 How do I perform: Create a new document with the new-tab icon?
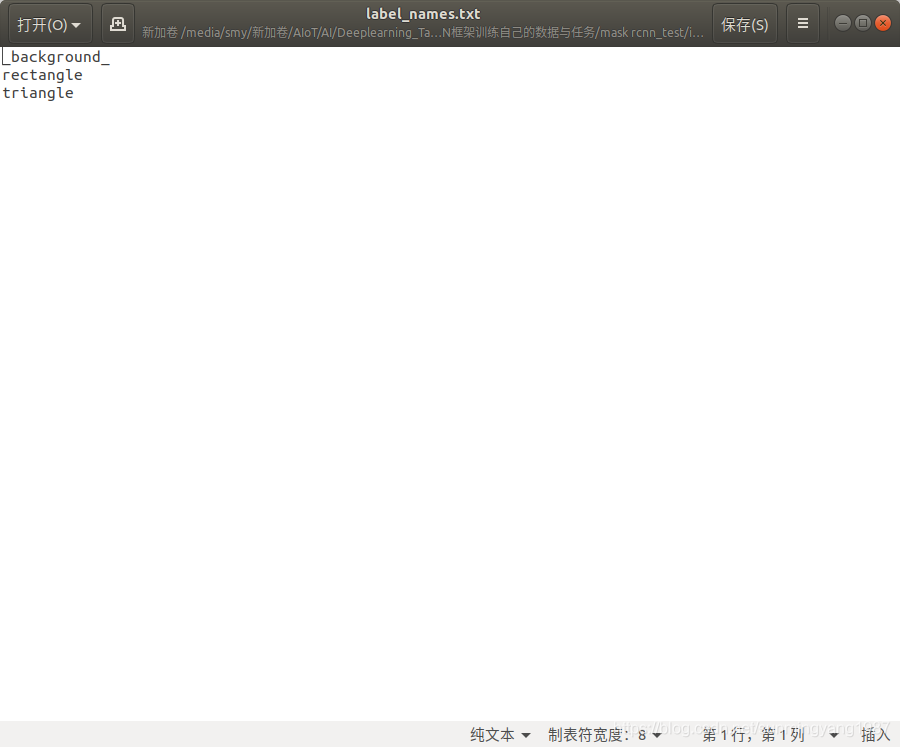118,24
